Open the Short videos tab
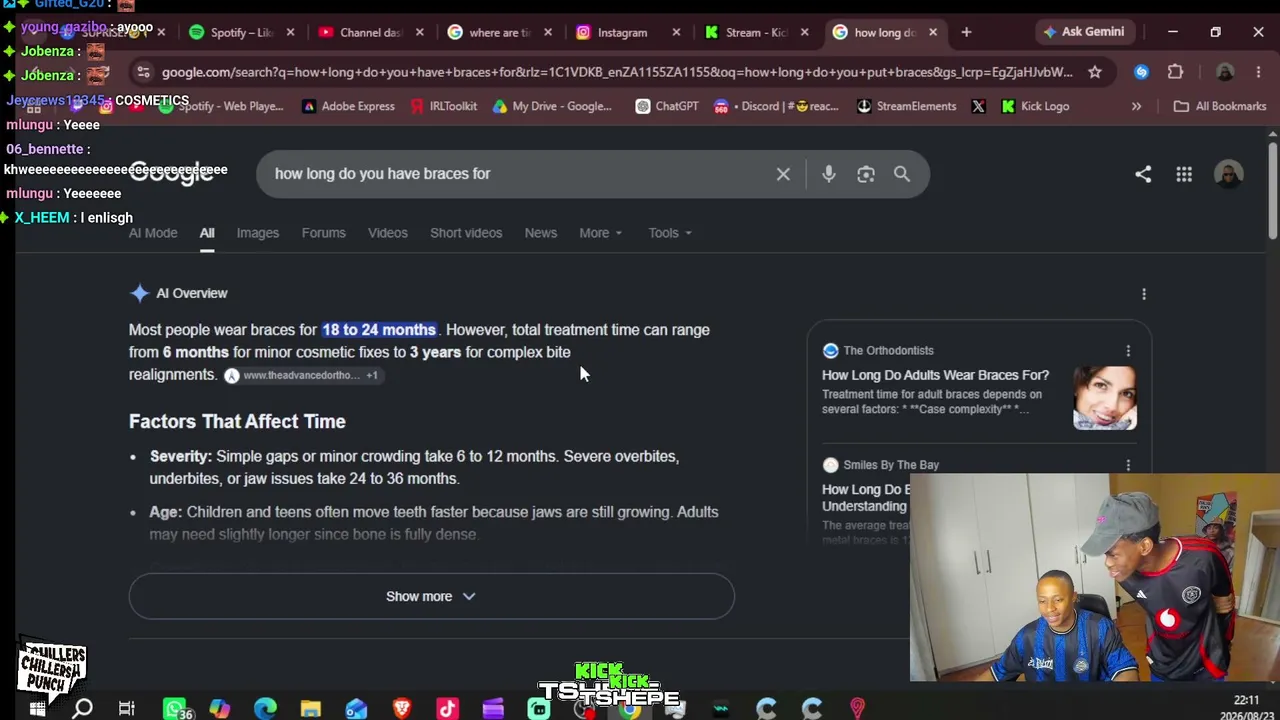The image size is (1280, 720). tap(466, 233)
